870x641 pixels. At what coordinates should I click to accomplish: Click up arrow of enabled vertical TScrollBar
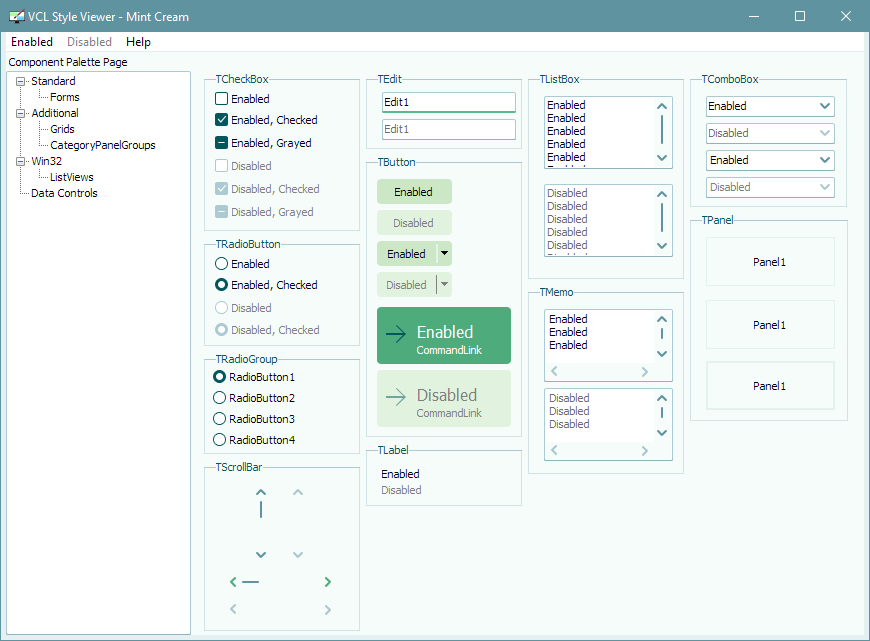click(261, 492)
